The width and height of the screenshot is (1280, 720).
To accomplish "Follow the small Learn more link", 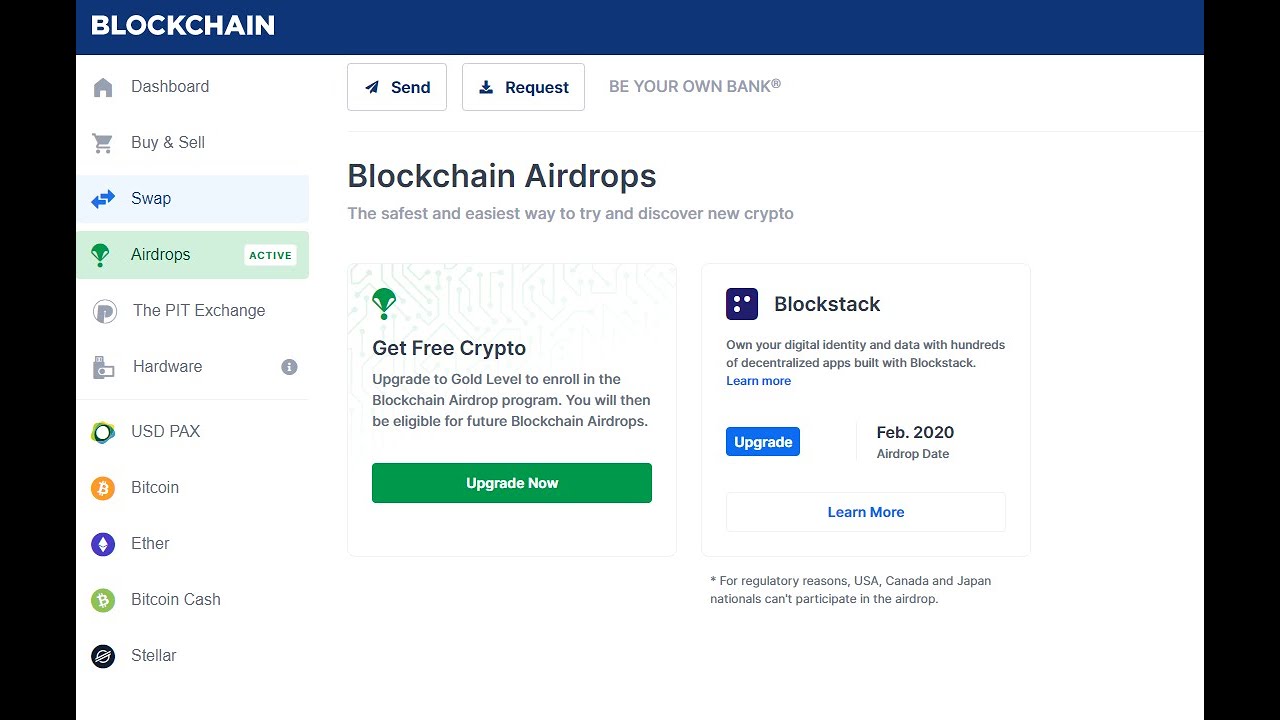I will (x=758, y=381).
